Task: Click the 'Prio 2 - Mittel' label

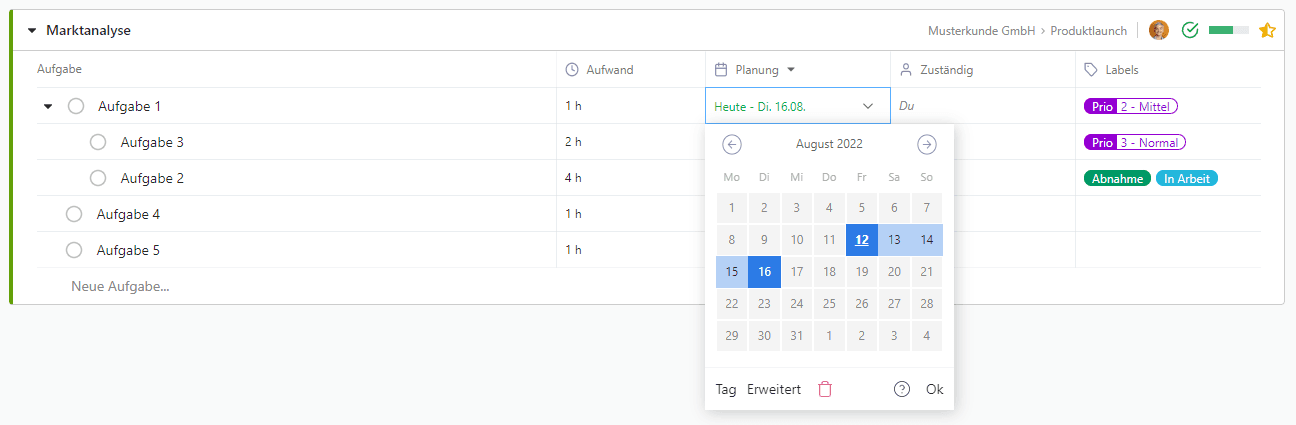Action: [1131, 106]
